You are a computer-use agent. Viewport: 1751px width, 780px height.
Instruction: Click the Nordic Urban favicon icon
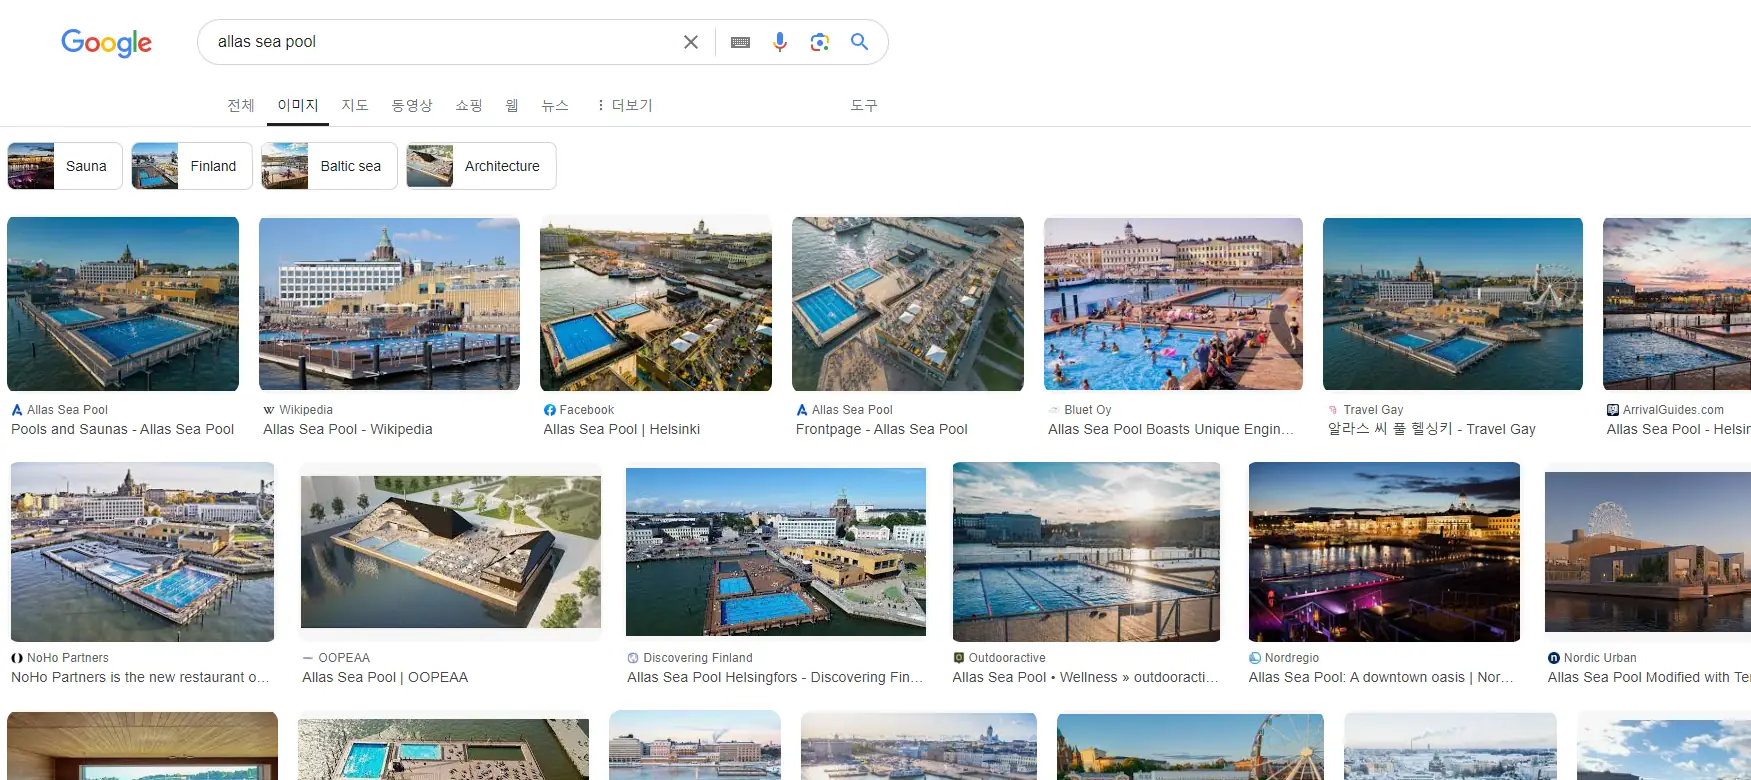(1554, 658)
